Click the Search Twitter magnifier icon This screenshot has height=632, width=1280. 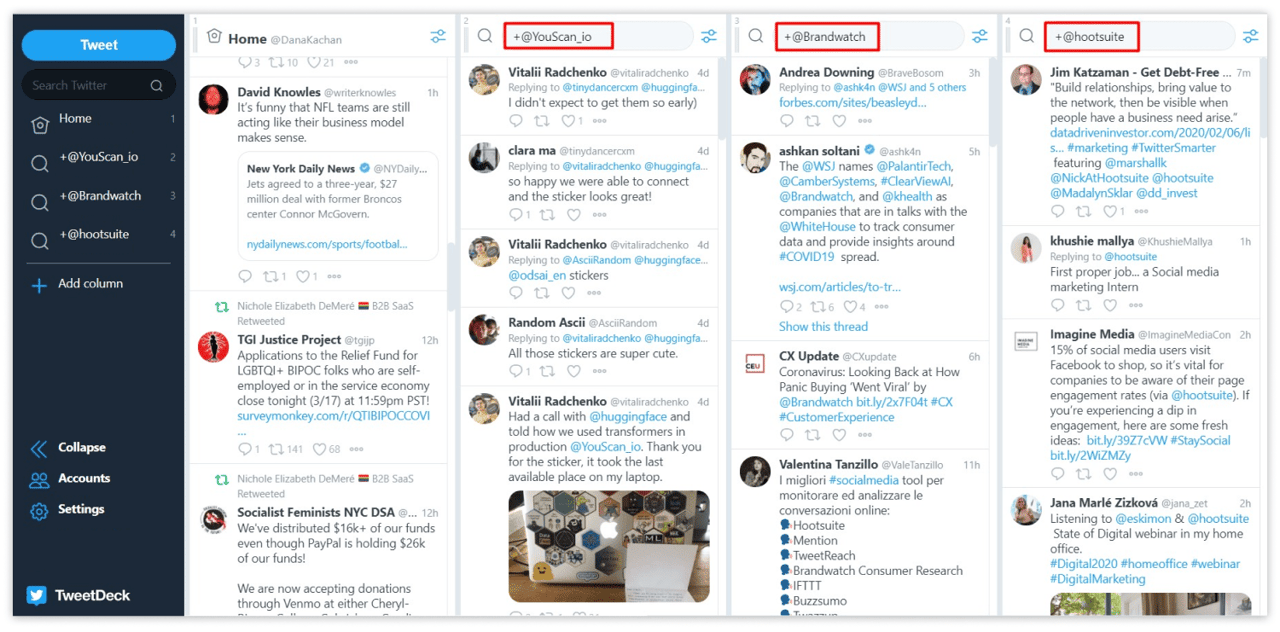(x=157, y=84)
